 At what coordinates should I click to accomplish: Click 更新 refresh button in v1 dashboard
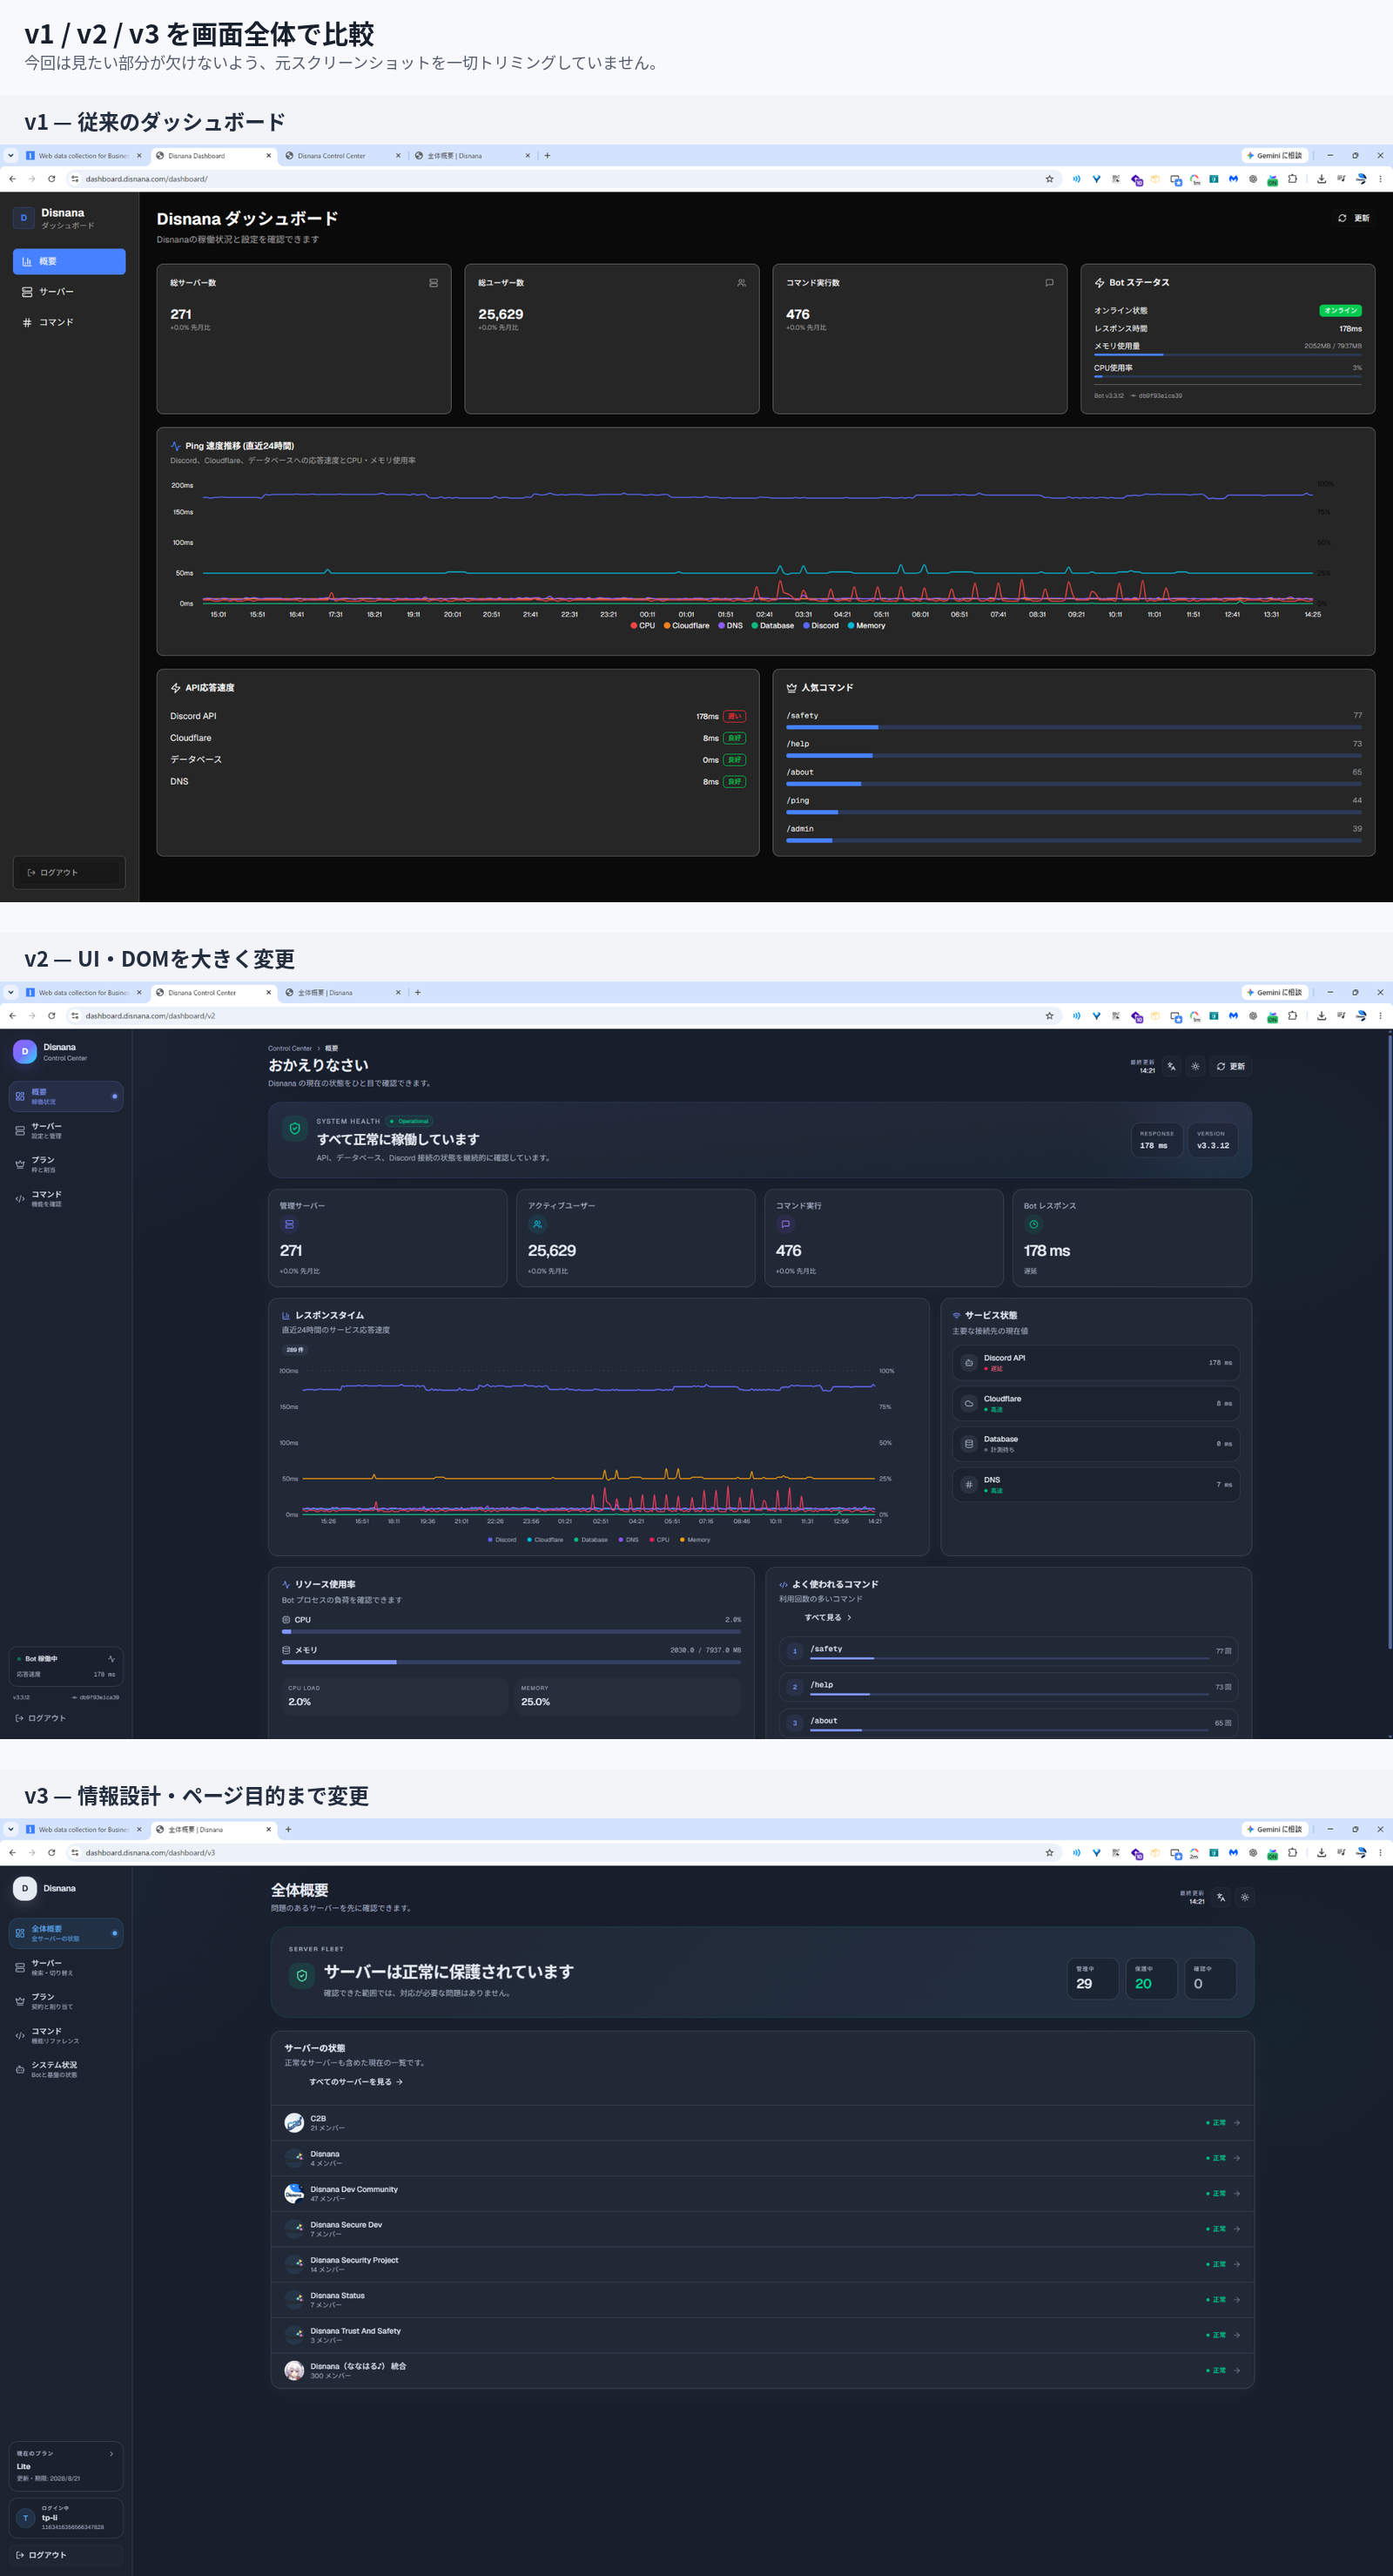[1354, 218]
